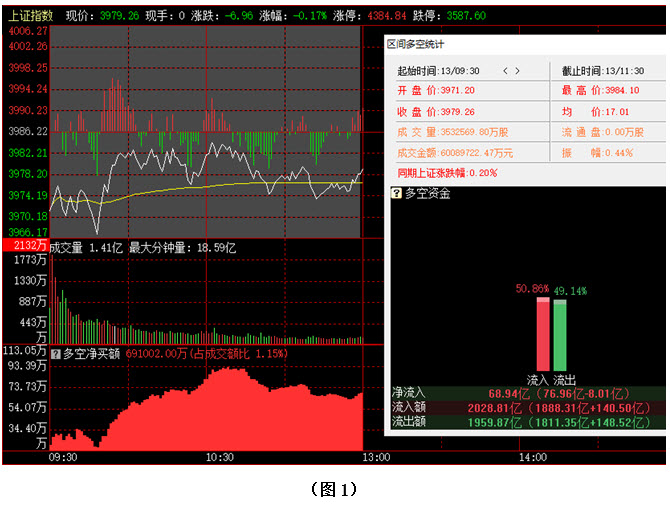Click the 14:00 time axis marker
Screen dimensions: 670x513
(532, 457)
